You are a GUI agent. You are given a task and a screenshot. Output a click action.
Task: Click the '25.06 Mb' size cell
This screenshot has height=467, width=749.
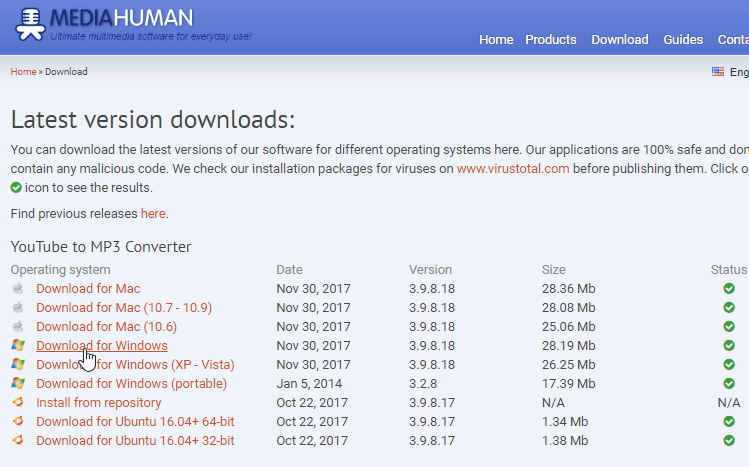[x=568, y=327]
